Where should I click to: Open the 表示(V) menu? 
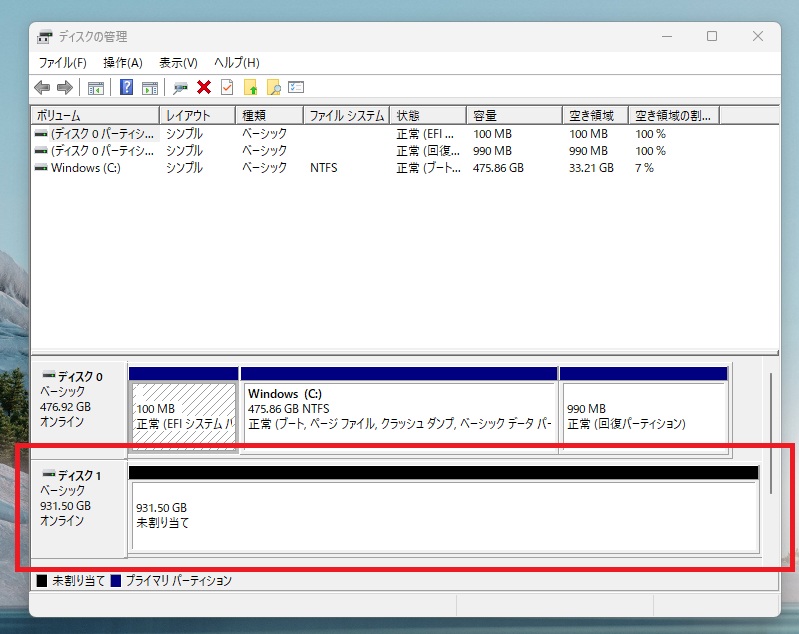pos(178,63)
